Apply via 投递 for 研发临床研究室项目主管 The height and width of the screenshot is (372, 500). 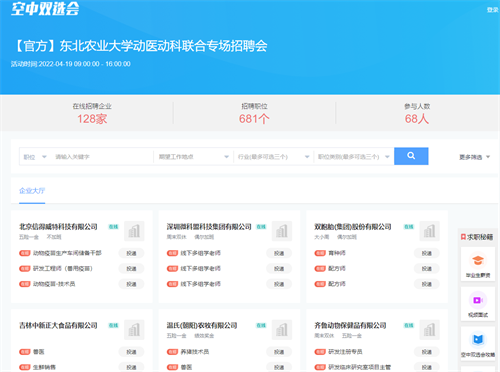click(427, 367)
